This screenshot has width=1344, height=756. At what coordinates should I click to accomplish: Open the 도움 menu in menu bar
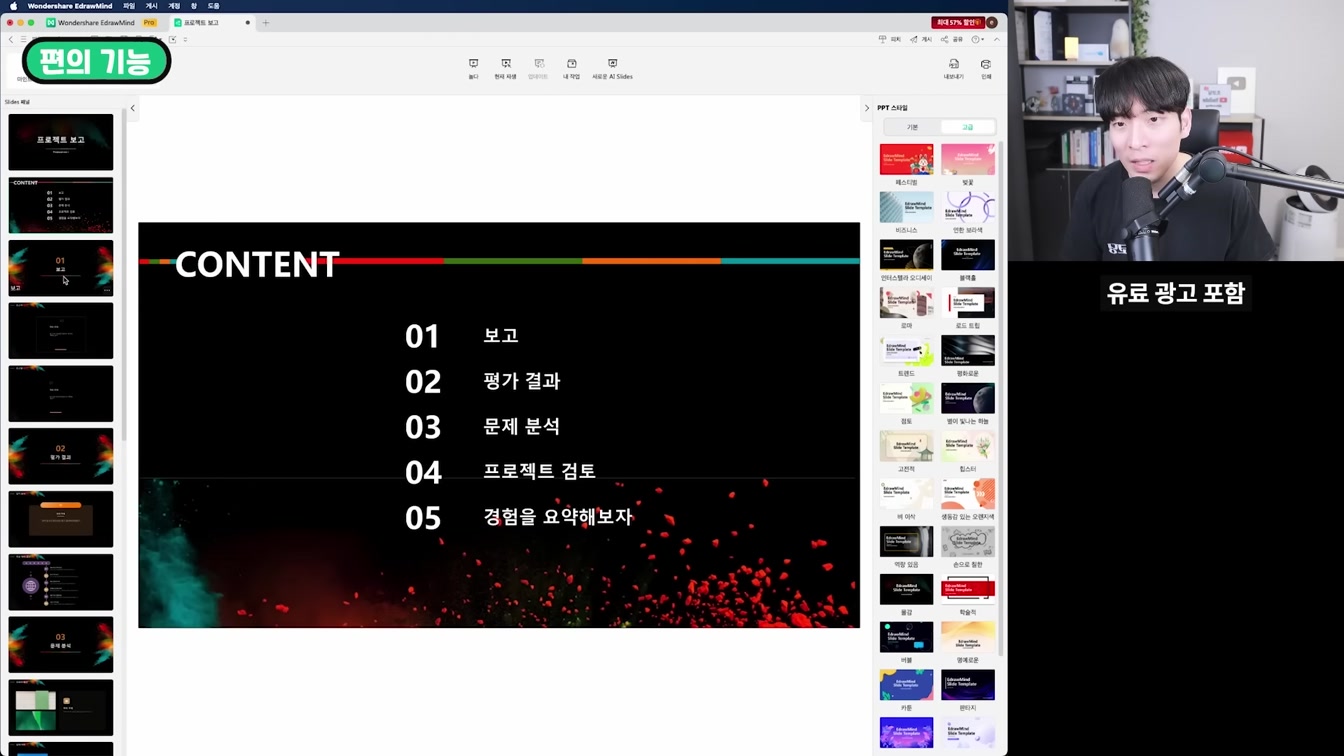(213, 6)
